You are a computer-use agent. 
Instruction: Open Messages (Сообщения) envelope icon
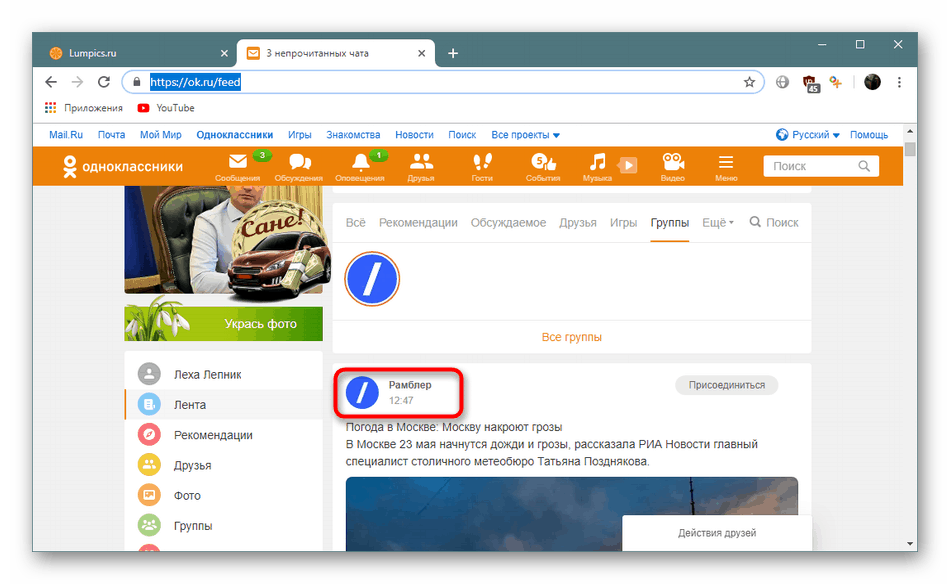point(238,162)
